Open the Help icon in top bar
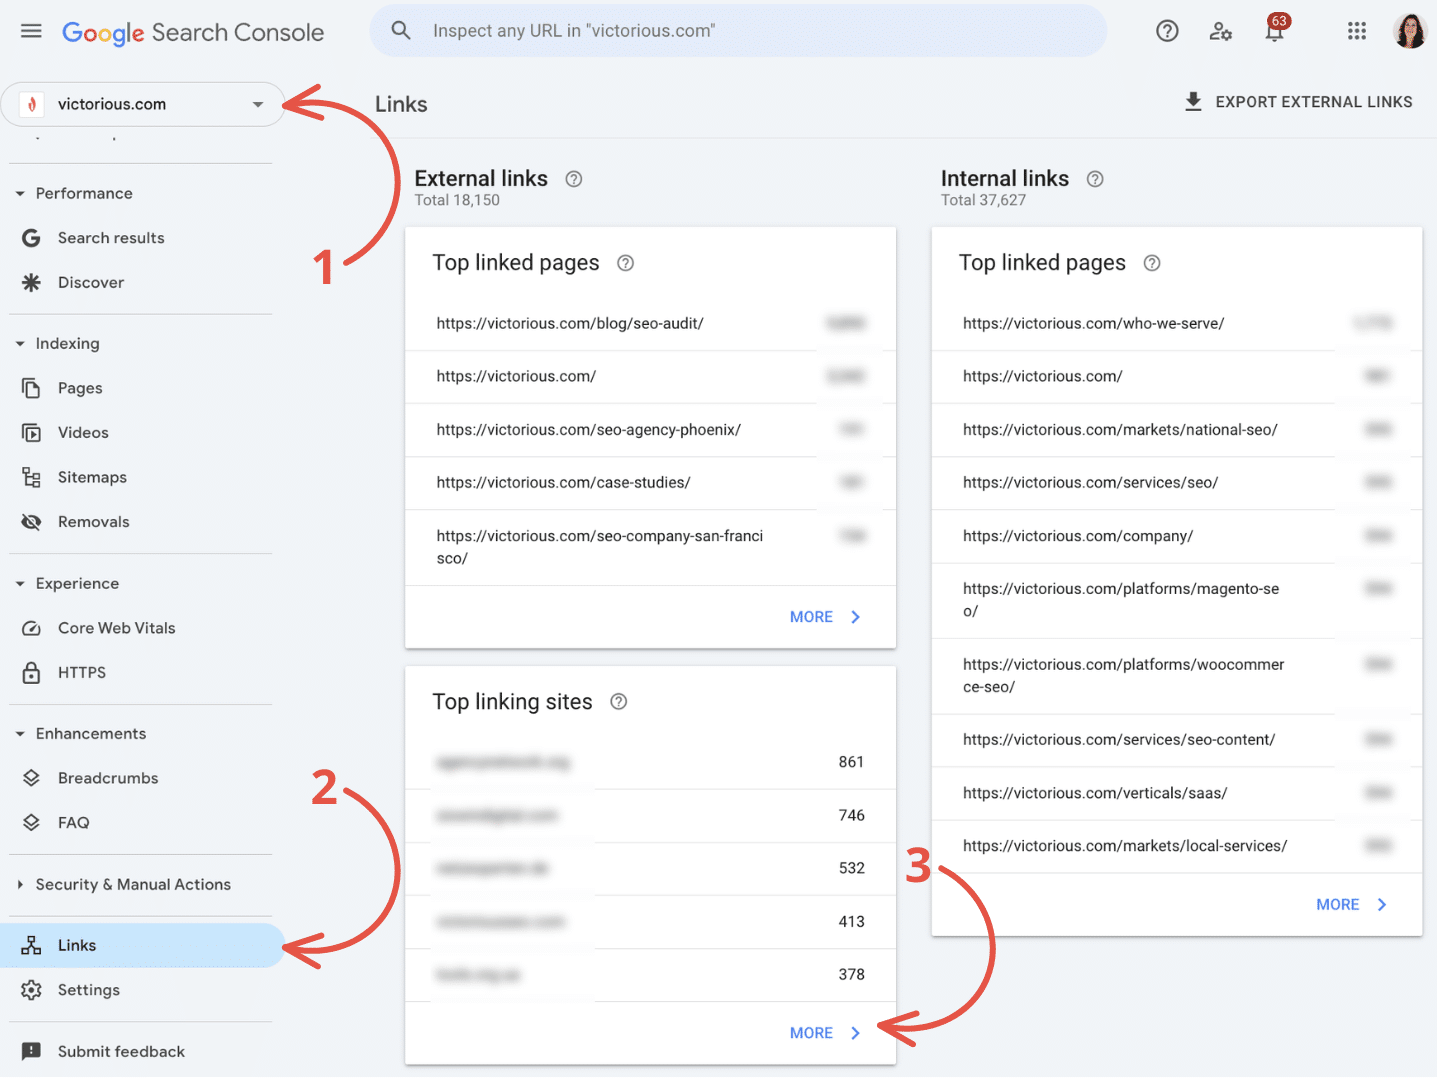Image resolution: width=1437 pixels, height=1078 pixels. (x=1167, y=31)
